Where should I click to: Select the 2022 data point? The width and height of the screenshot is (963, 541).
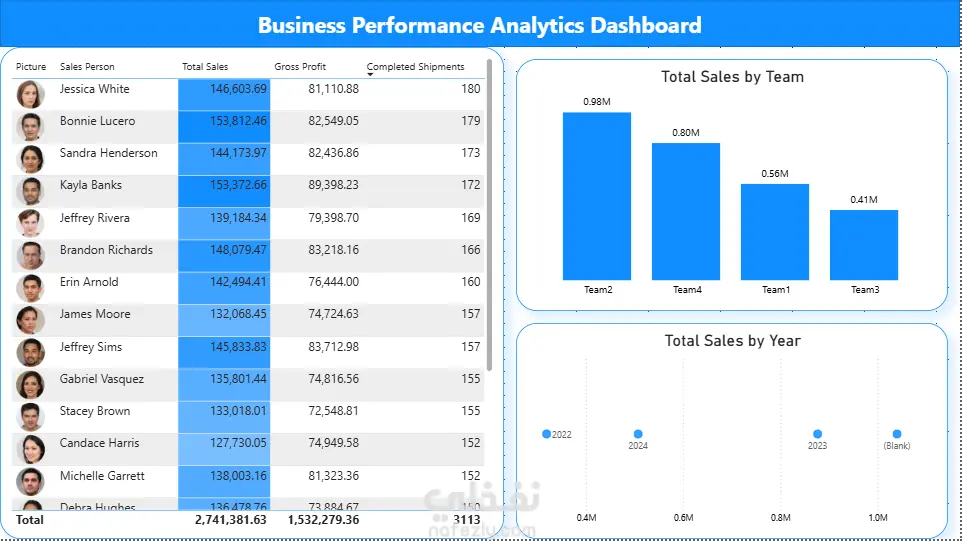coord(546,434)
